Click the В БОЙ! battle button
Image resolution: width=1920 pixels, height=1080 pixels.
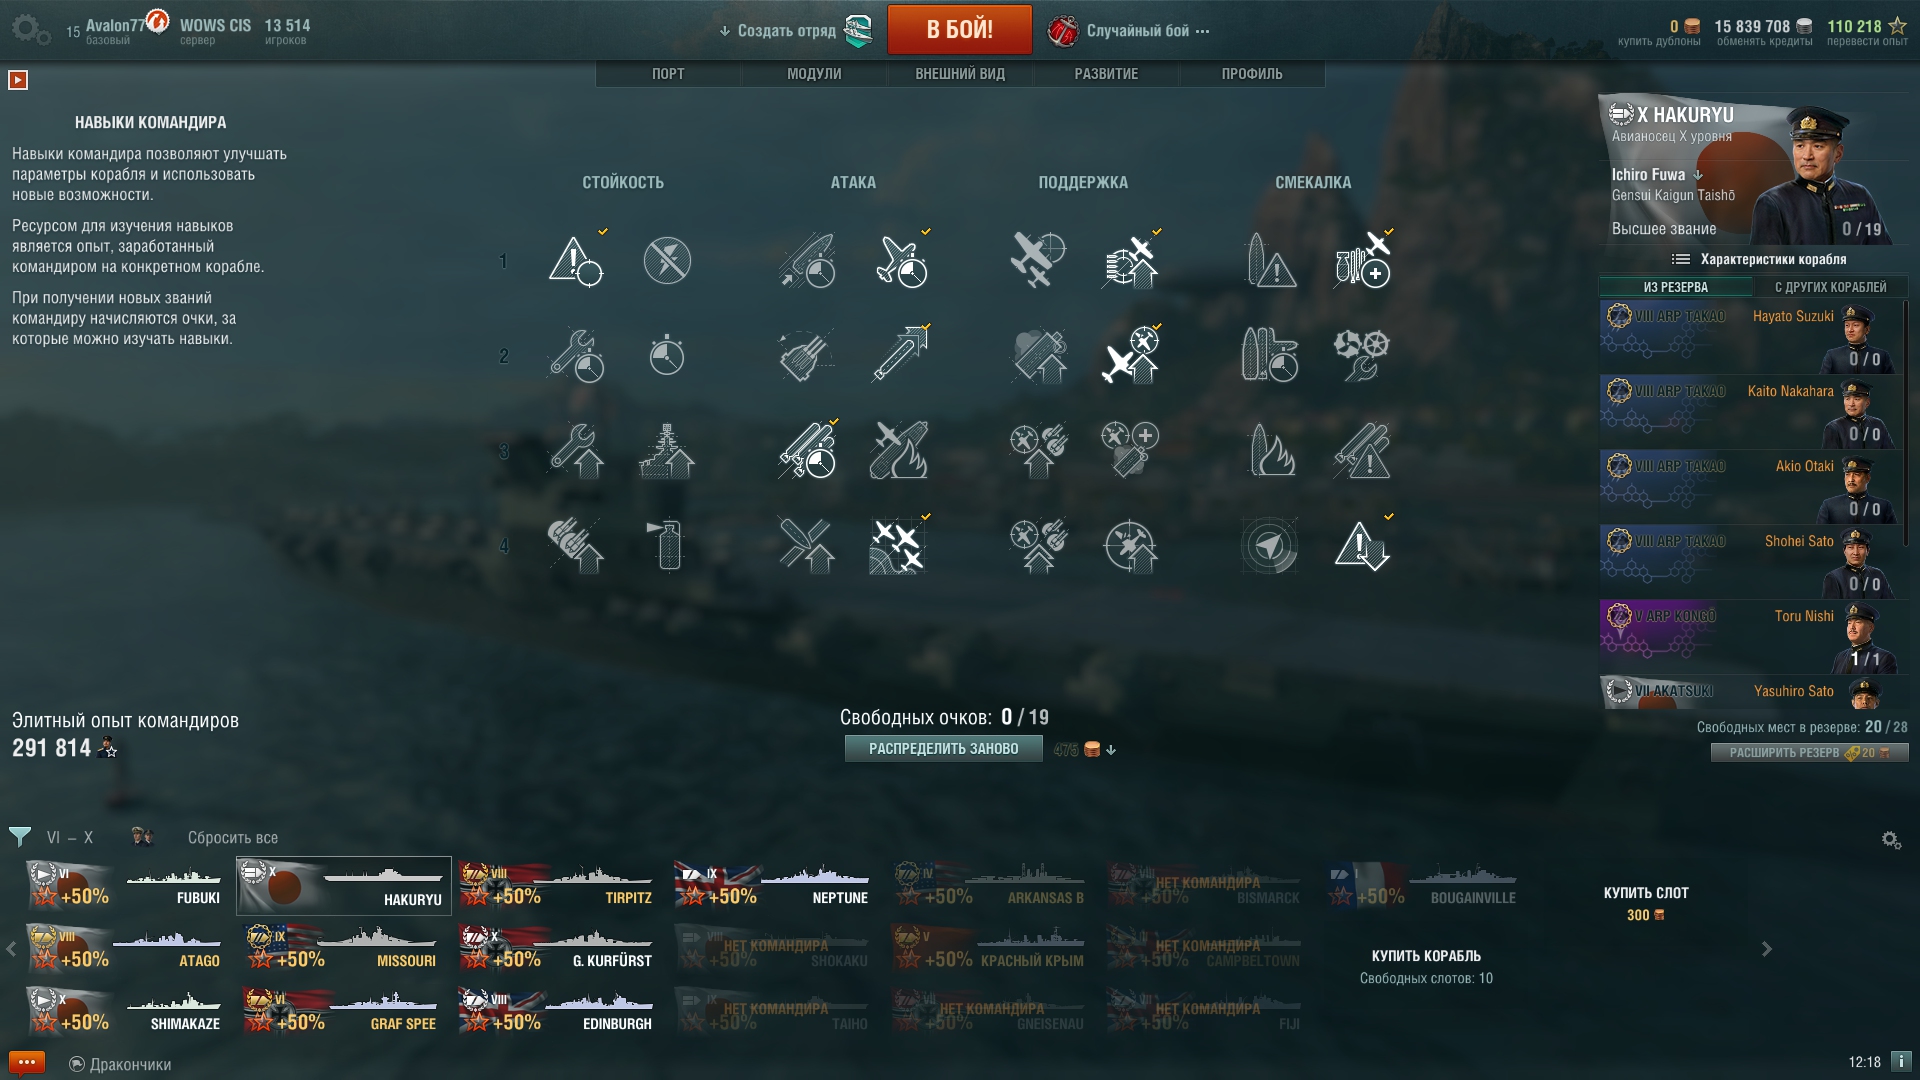pos(959,29)
